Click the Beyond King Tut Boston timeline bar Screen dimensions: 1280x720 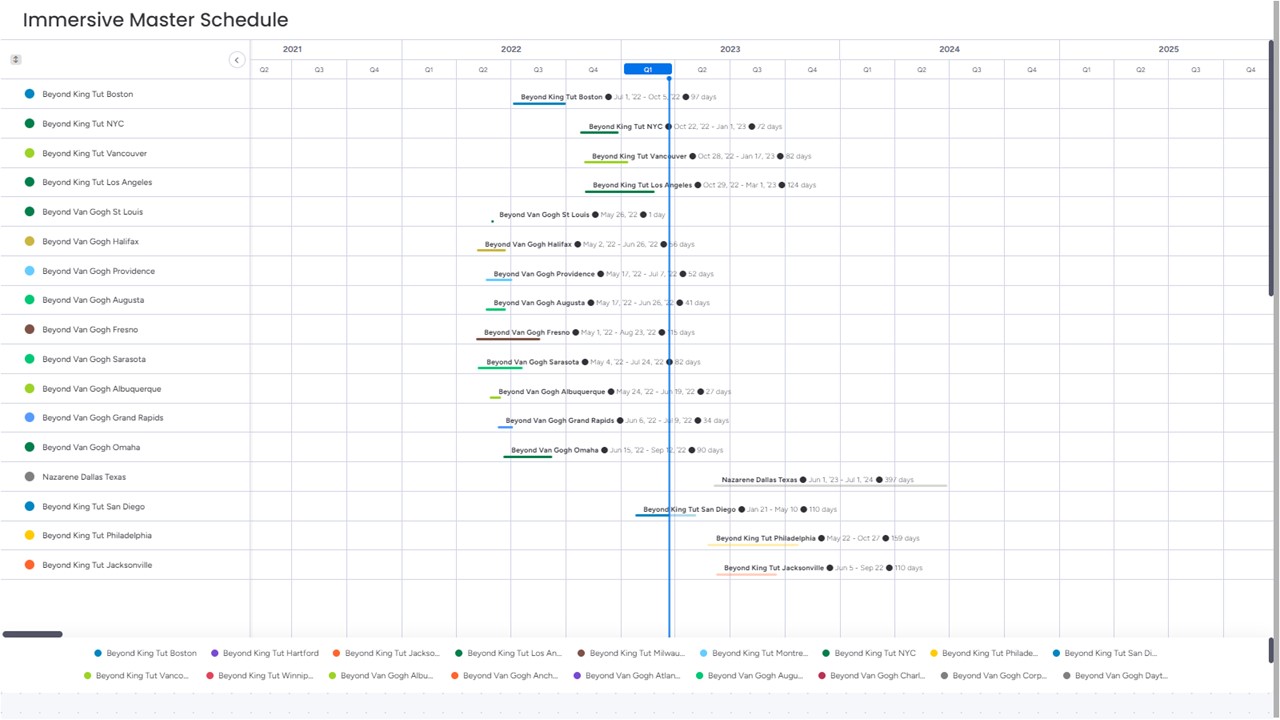(540, 104)
